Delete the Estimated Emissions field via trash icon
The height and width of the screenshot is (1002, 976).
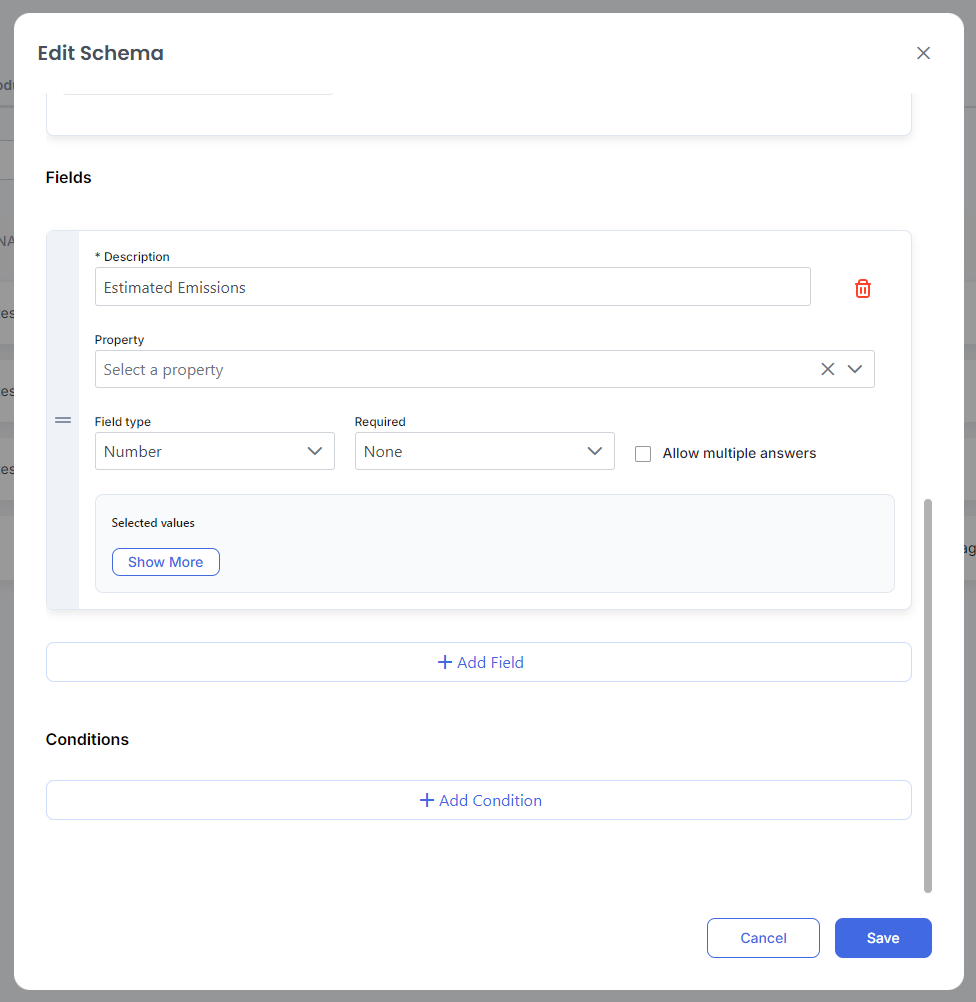click(x=862, y=288)
